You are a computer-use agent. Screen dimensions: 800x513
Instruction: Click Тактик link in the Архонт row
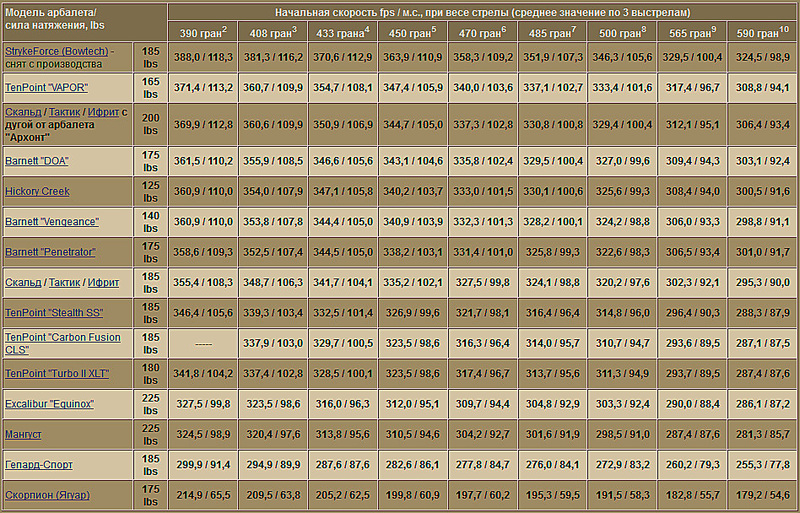coord(64,112)
